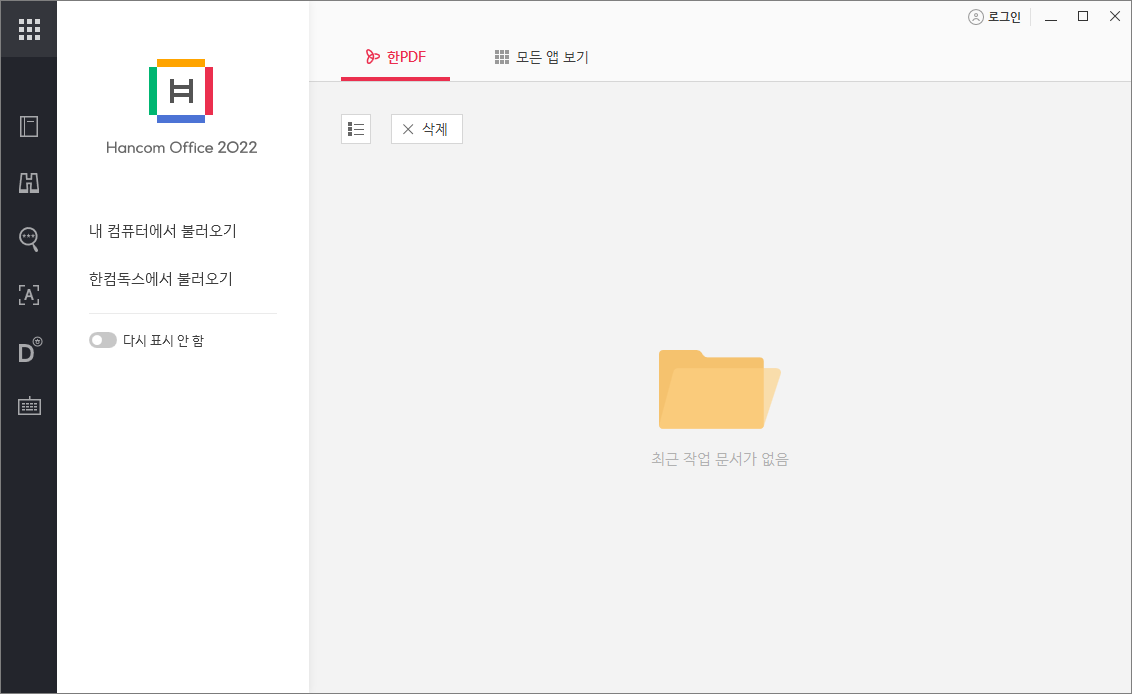
Task: Toggle the 다시 표시 안 함 switch
Action: coord(103,340)
